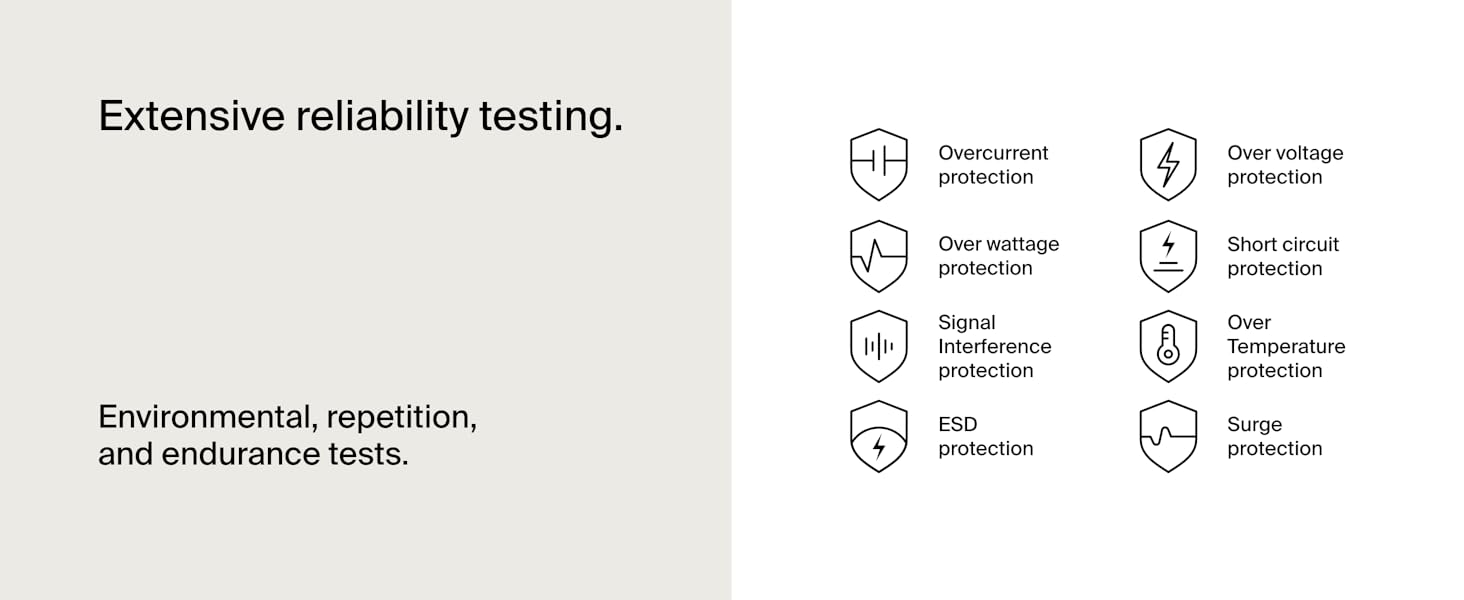Click the Signal Interference waveform shield icon
The width and height of the screenshot is (1464, 600).
879,346
